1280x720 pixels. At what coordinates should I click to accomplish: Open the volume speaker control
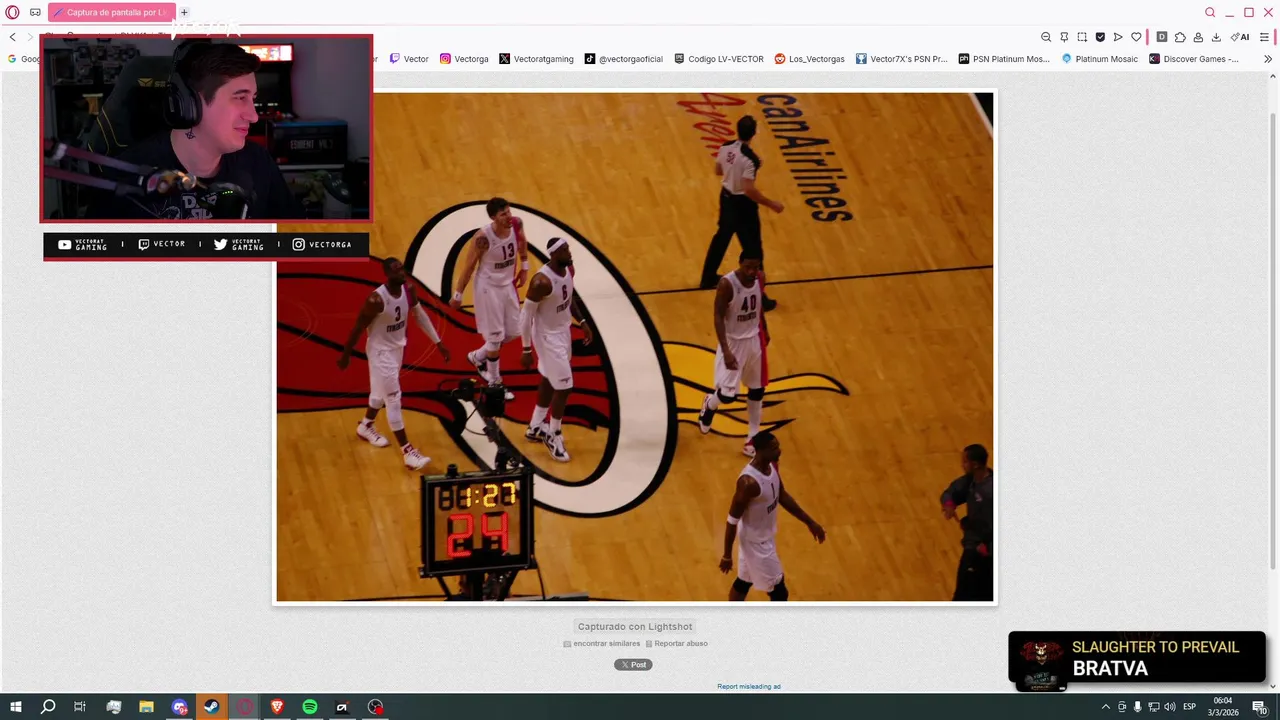(x=1170, y=707)
